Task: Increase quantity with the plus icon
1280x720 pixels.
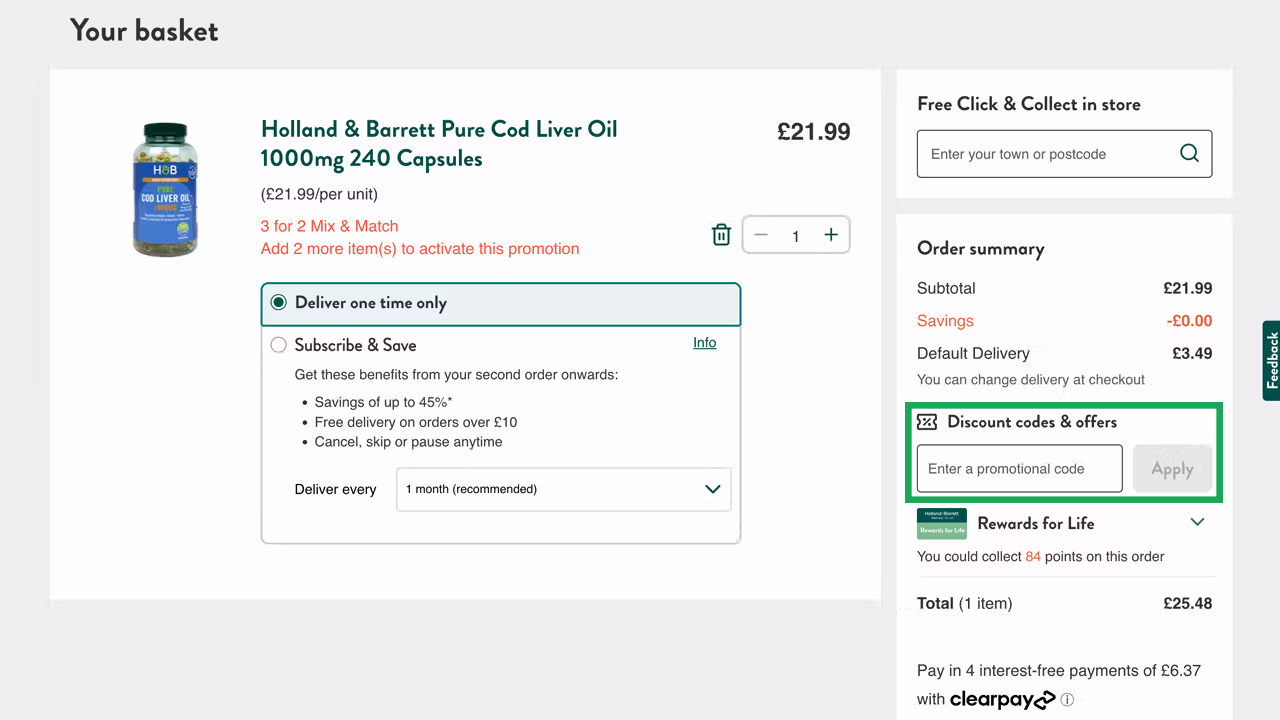Action: pyautogui.click(x=831, y=234)
